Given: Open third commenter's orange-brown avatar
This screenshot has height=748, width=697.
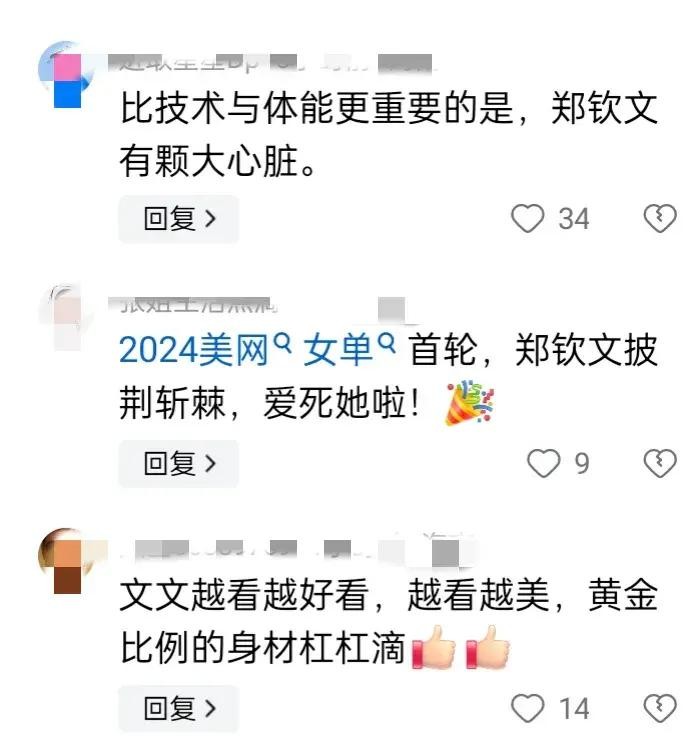Looking at the screenshot, I should click(66, 561).
